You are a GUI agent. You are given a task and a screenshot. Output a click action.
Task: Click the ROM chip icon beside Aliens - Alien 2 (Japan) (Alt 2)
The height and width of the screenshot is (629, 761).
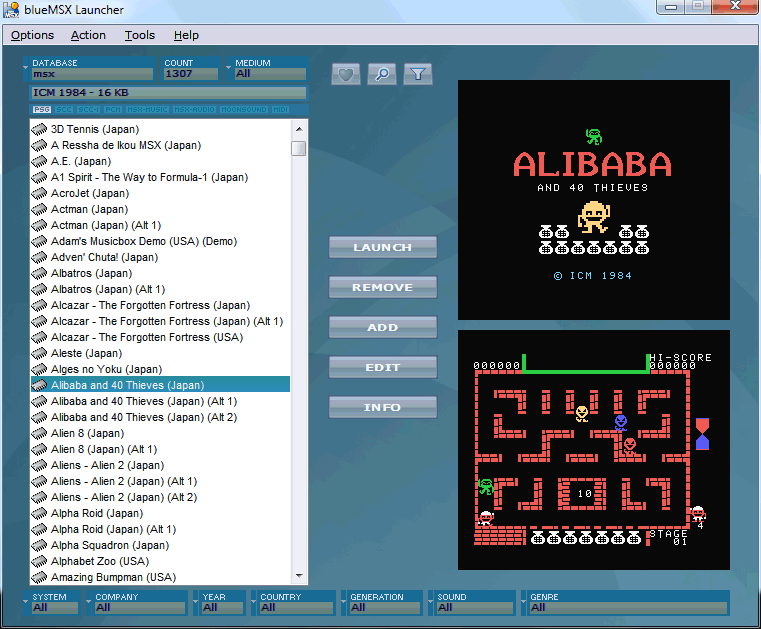39,497
